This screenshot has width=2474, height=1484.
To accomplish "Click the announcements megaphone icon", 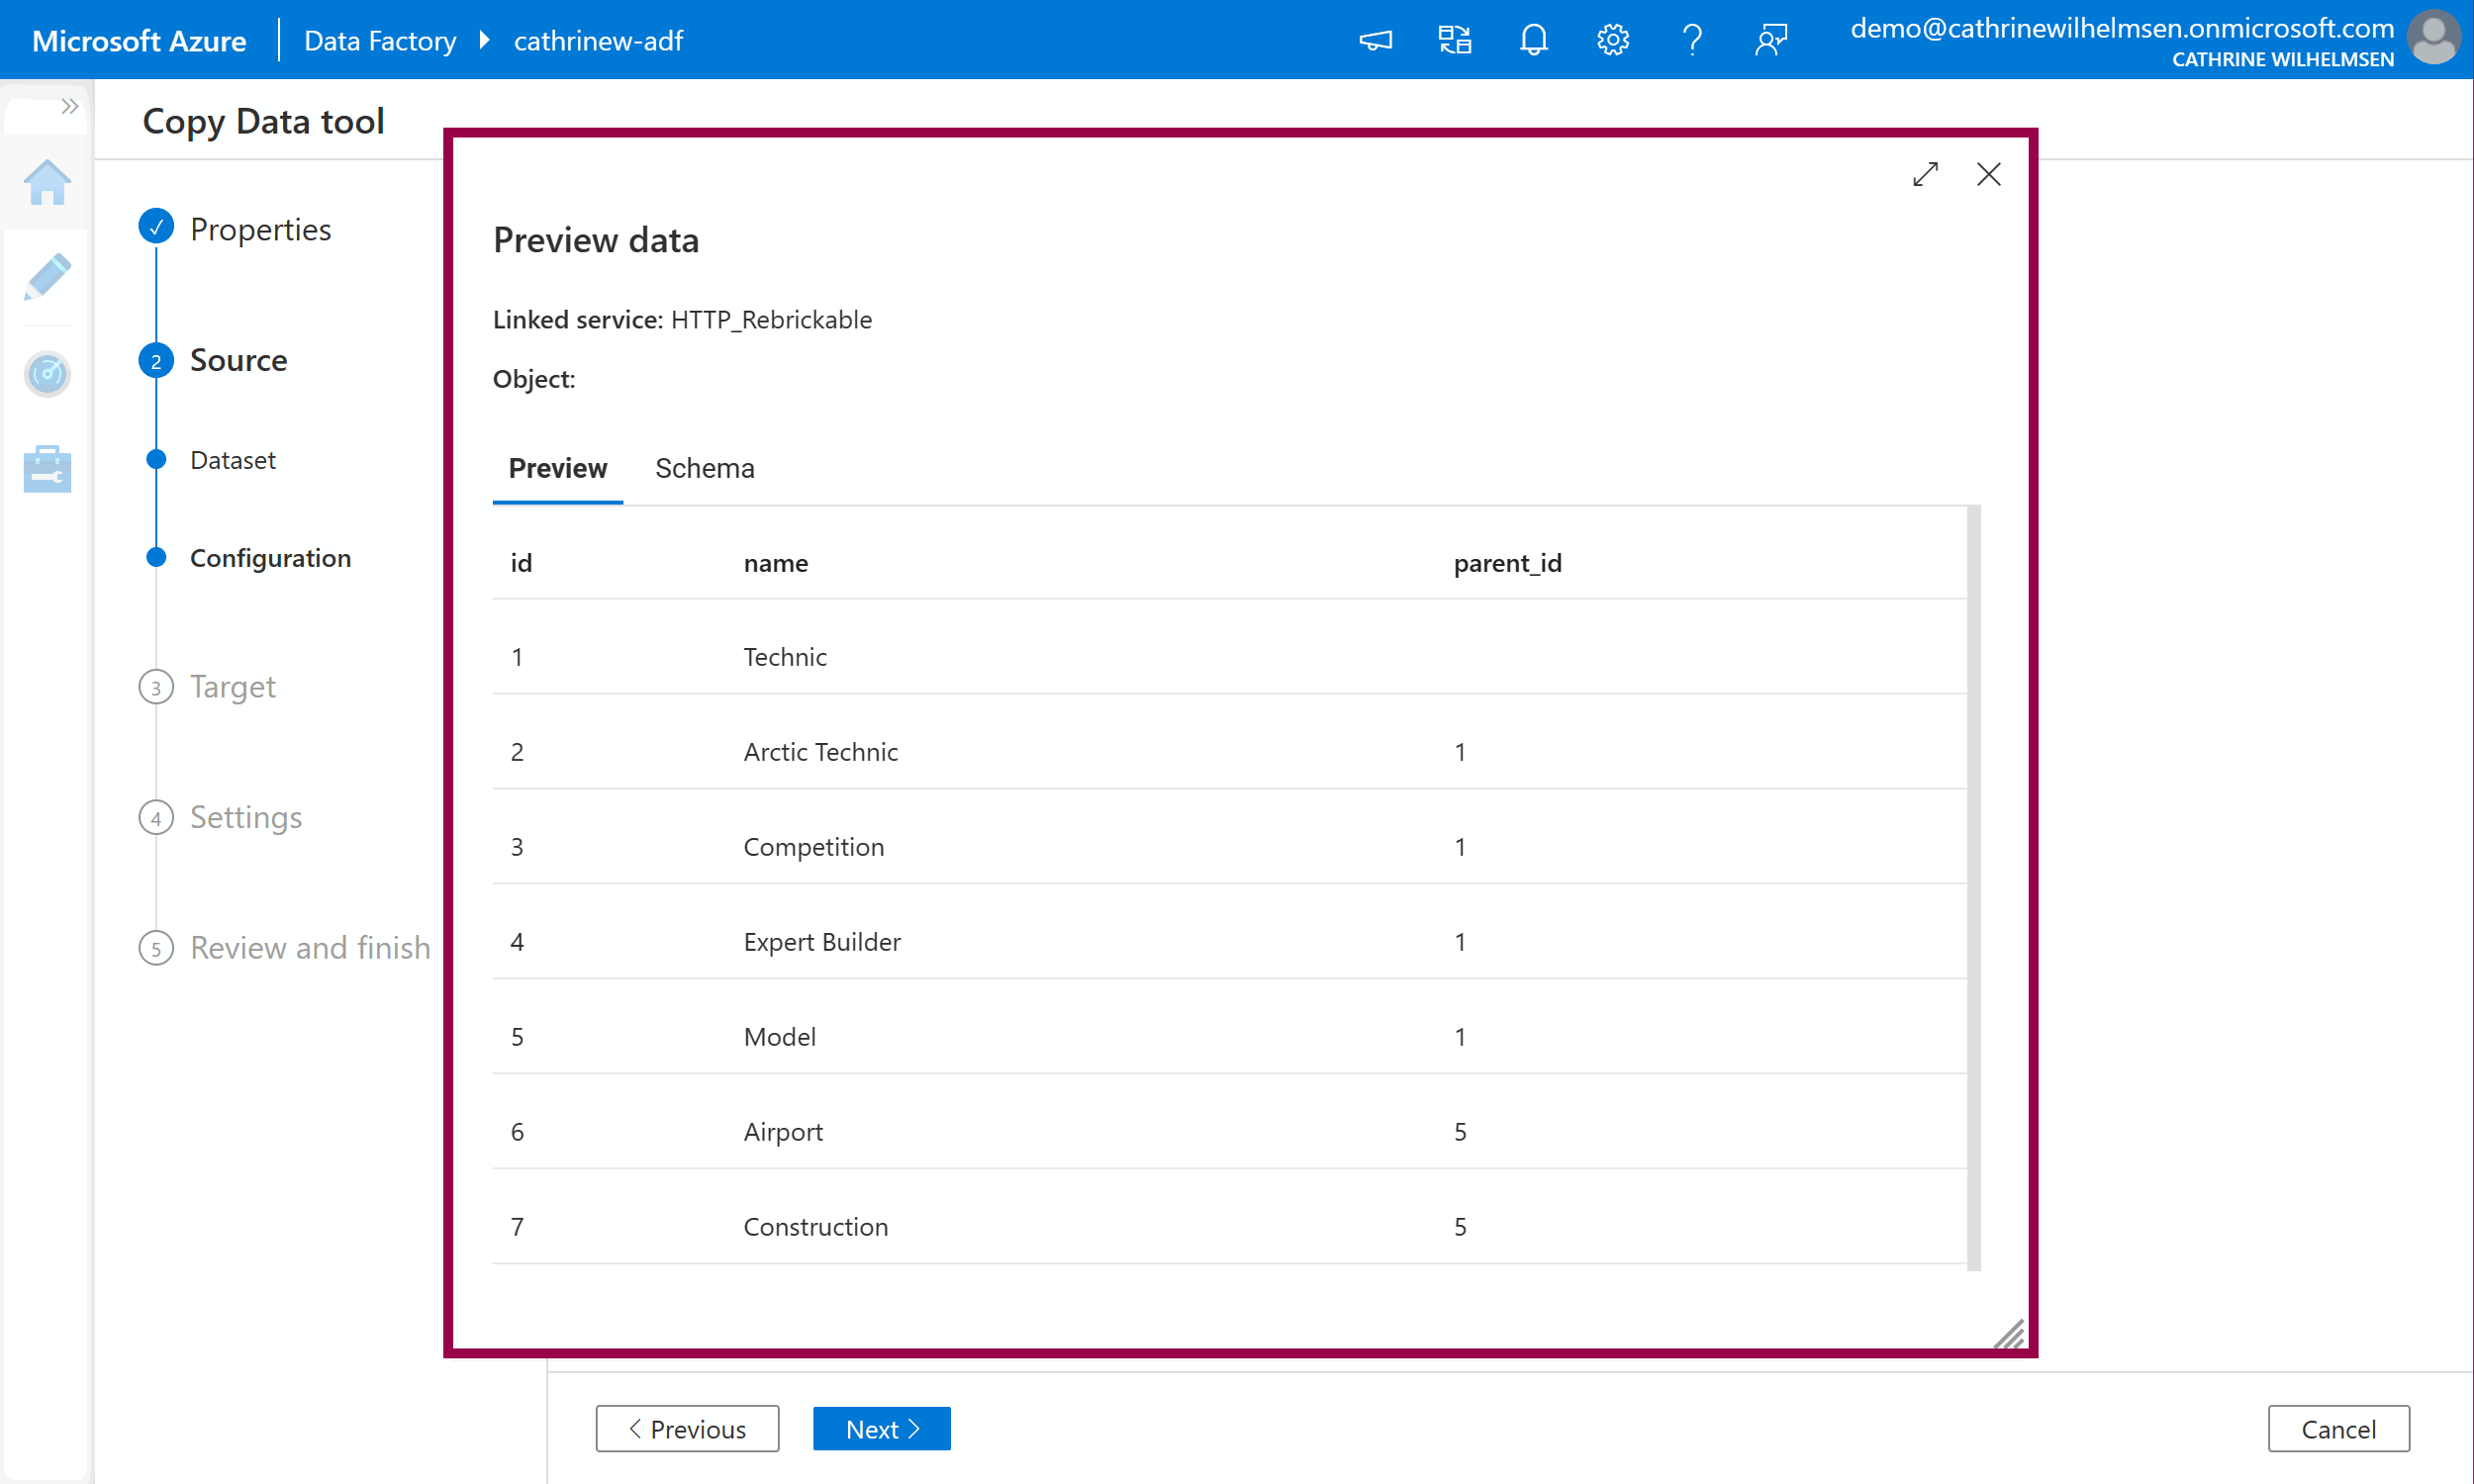I will 1375,40.
